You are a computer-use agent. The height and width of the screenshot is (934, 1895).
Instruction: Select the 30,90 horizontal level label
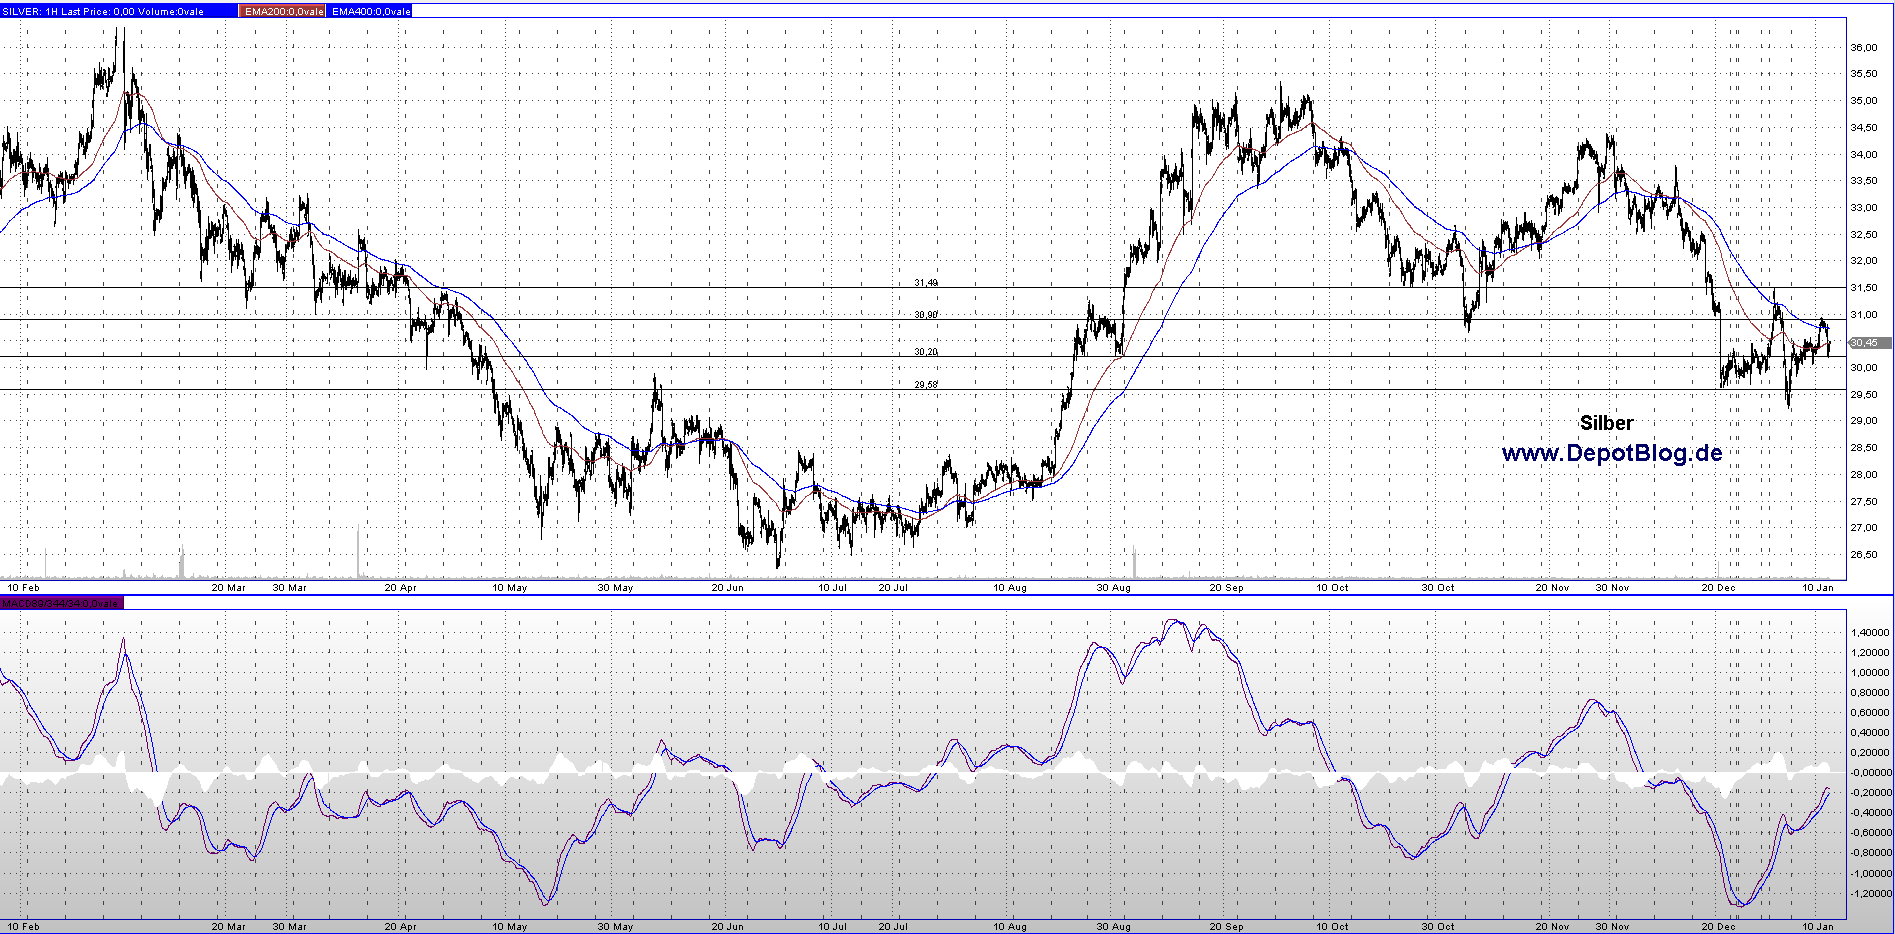pyautogui.click(x=926, y=315)
